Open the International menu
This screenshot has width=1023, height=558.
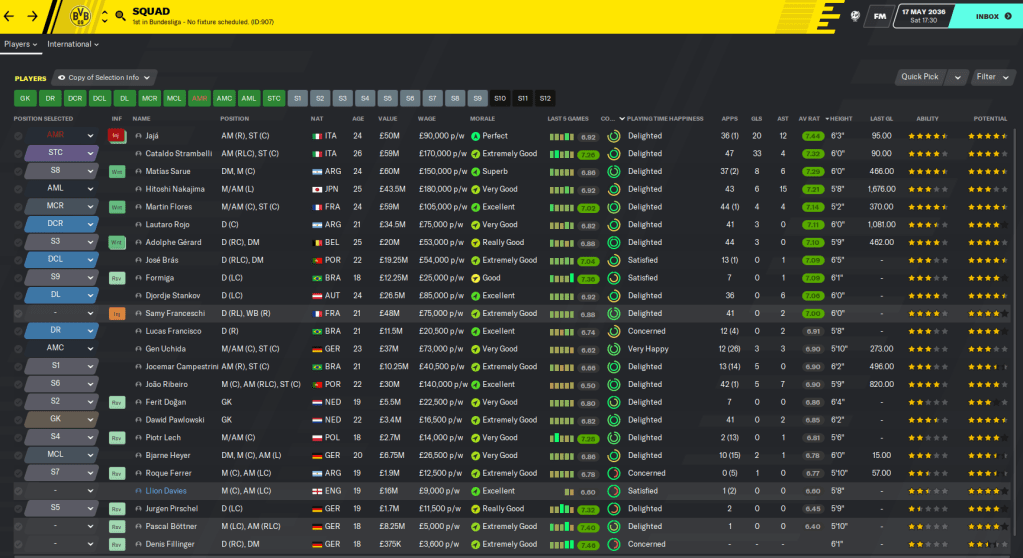pyautogui.click(x=72, y=44)
